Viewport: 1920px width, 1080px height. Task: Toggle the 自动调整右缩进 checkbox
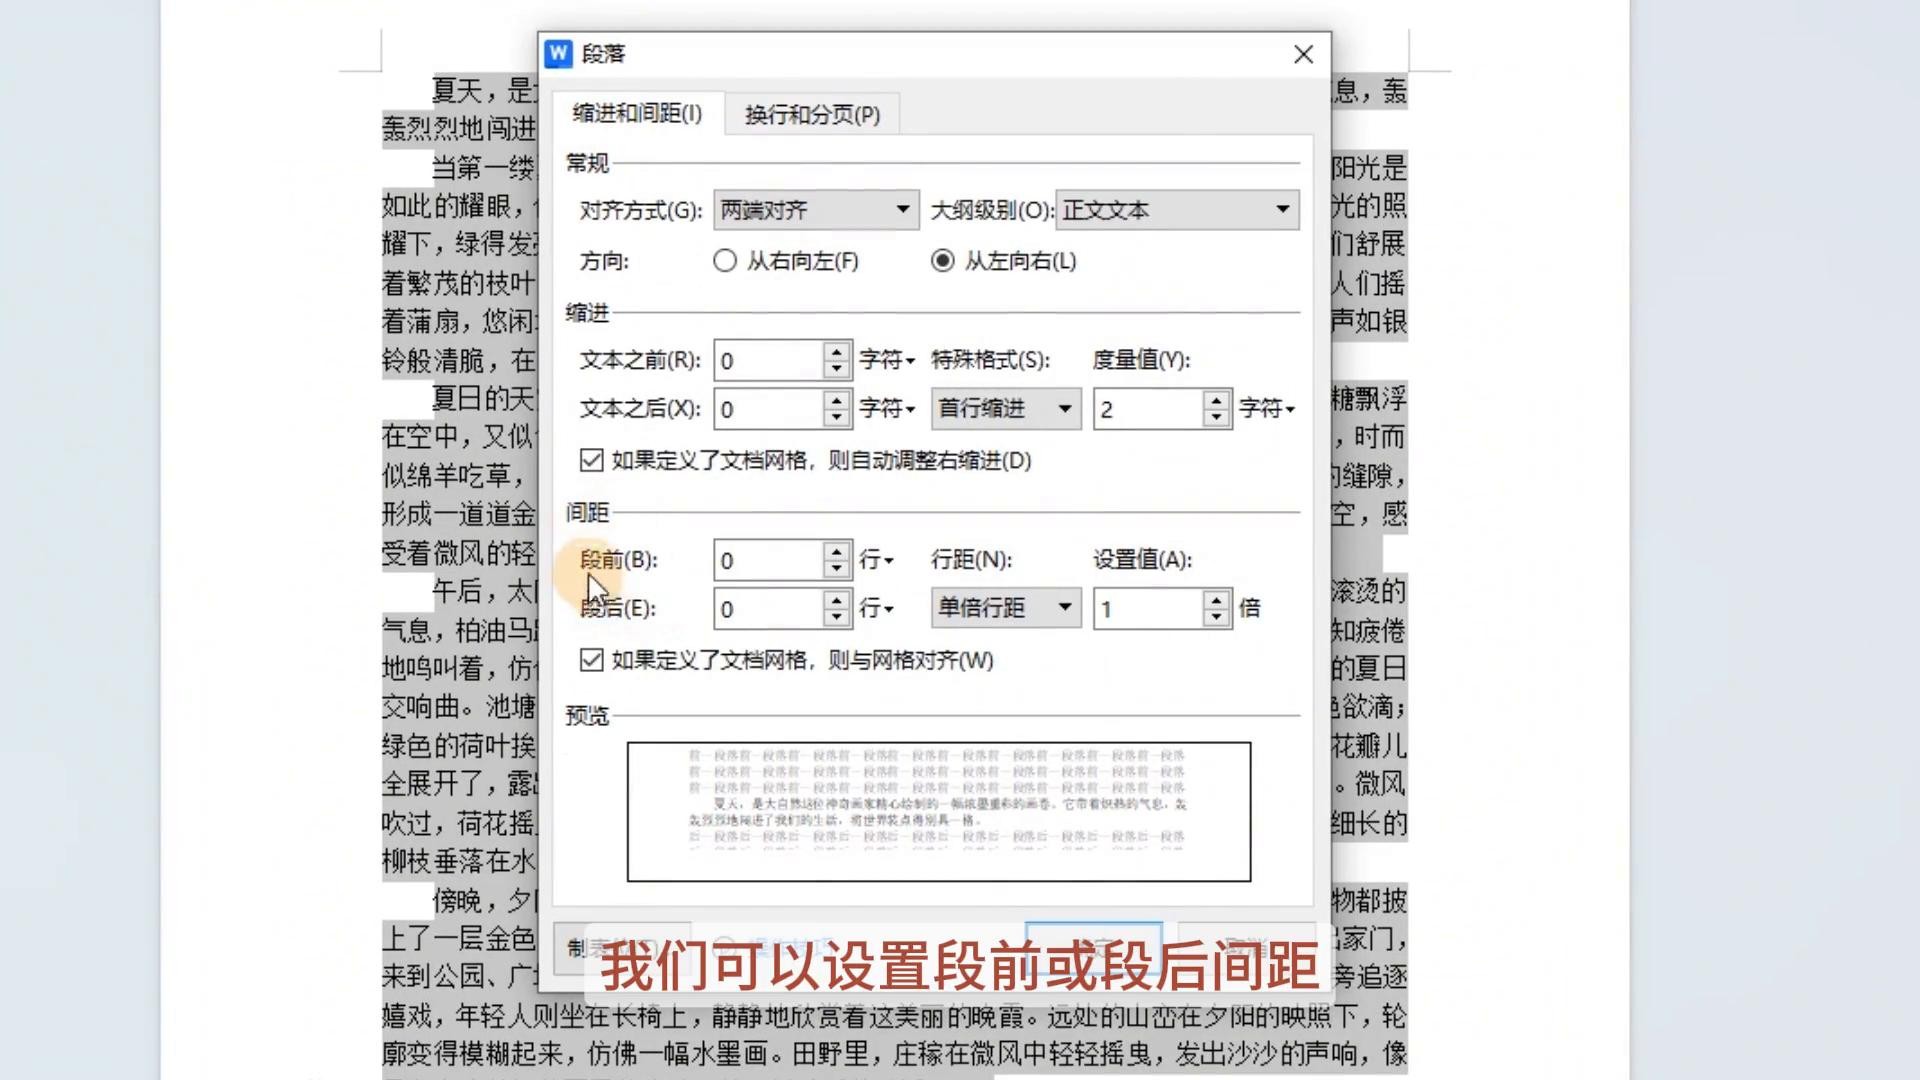point(591,460)
